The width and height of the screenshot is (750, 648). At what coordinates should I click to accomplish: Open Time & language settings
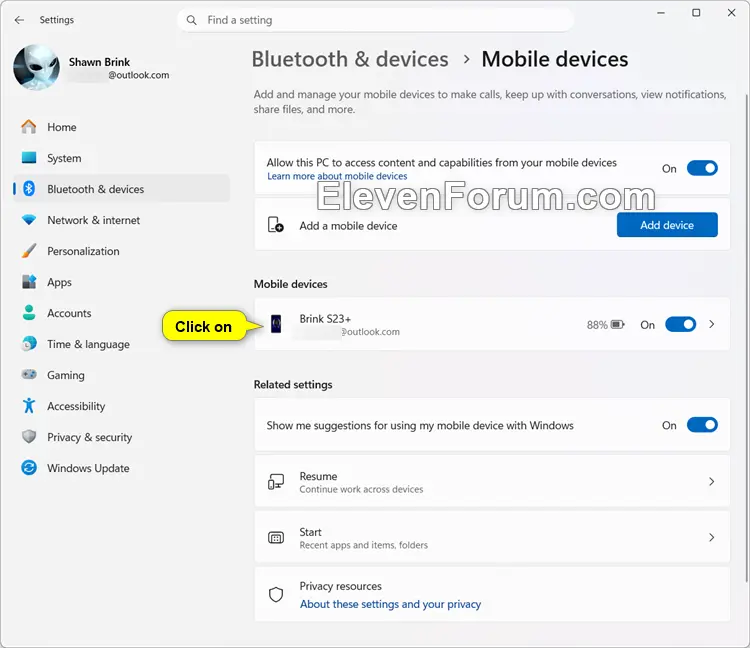pos(121,344)
